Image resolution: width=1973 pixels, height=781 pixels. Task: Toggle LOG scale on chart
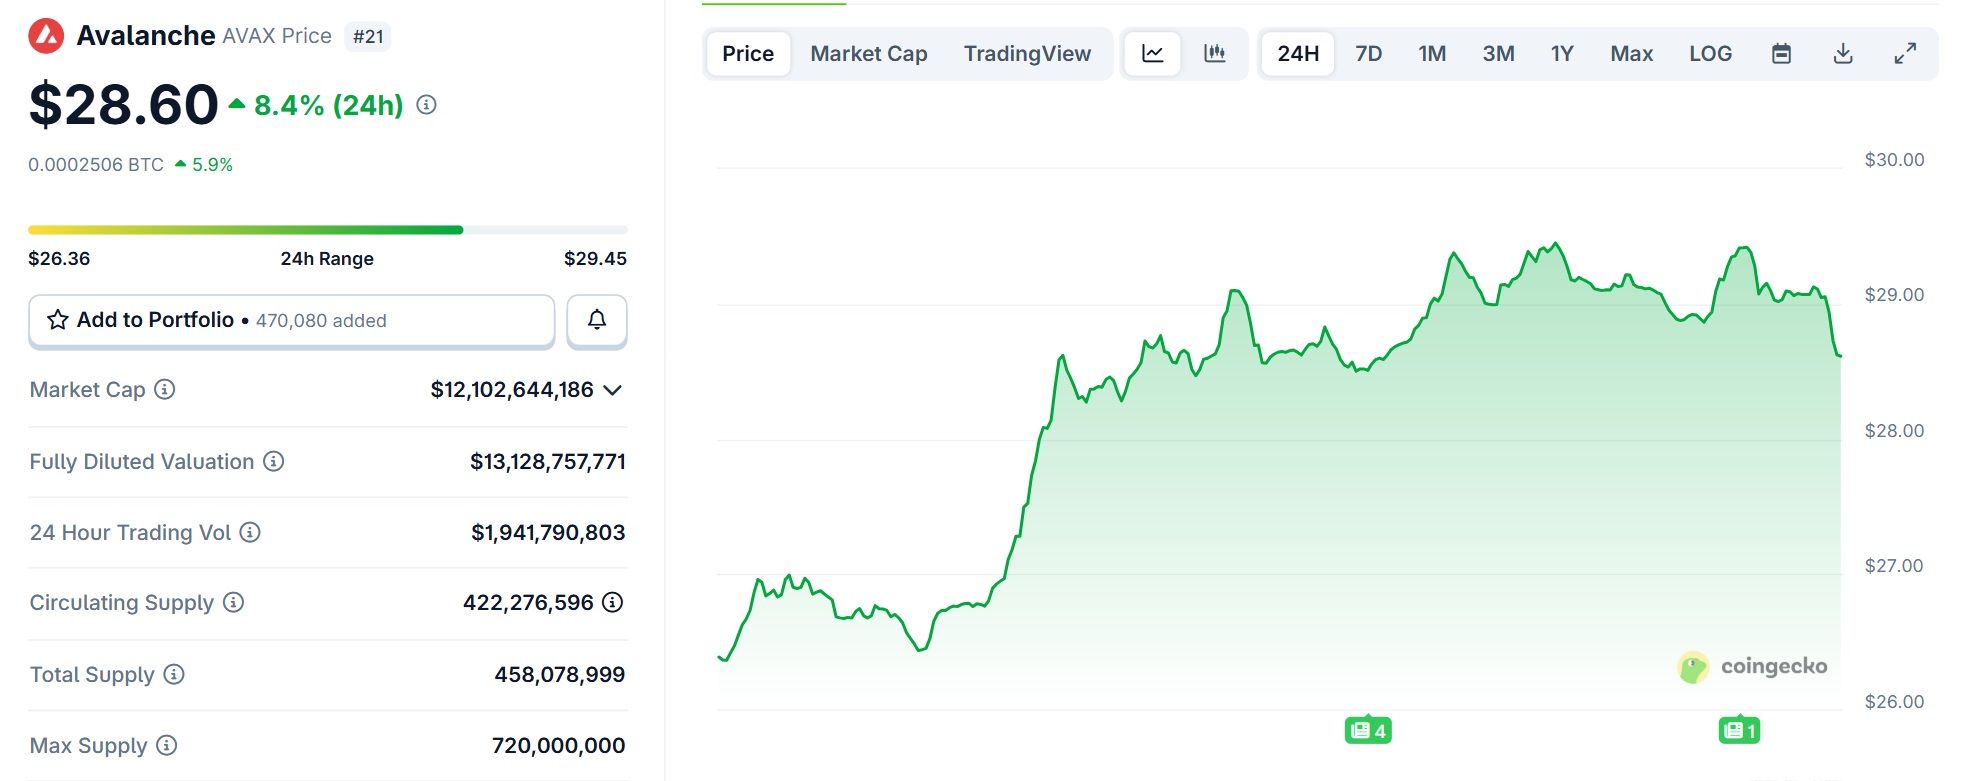1711,54
